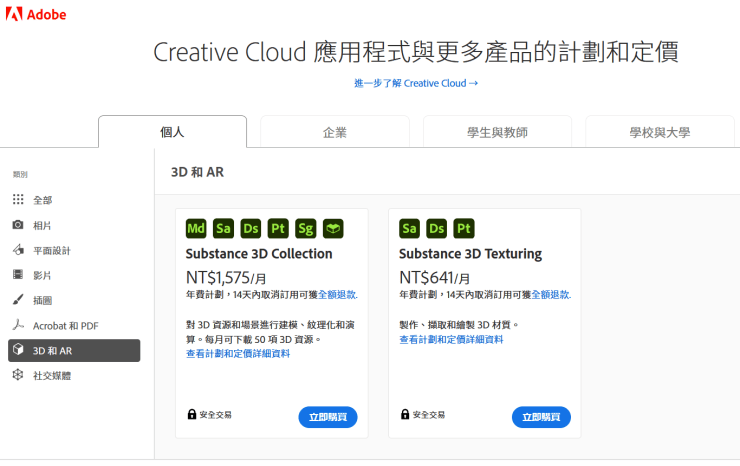Click 安全交易 text in Collection card
The width and height of the screenshot is (740, 466).
[215, 415]
